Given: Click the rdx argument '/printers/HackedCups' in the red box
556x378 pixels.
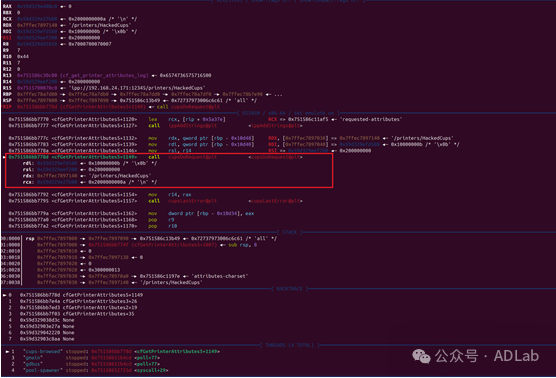Looking at the screenshot, I should coord(122,176).
